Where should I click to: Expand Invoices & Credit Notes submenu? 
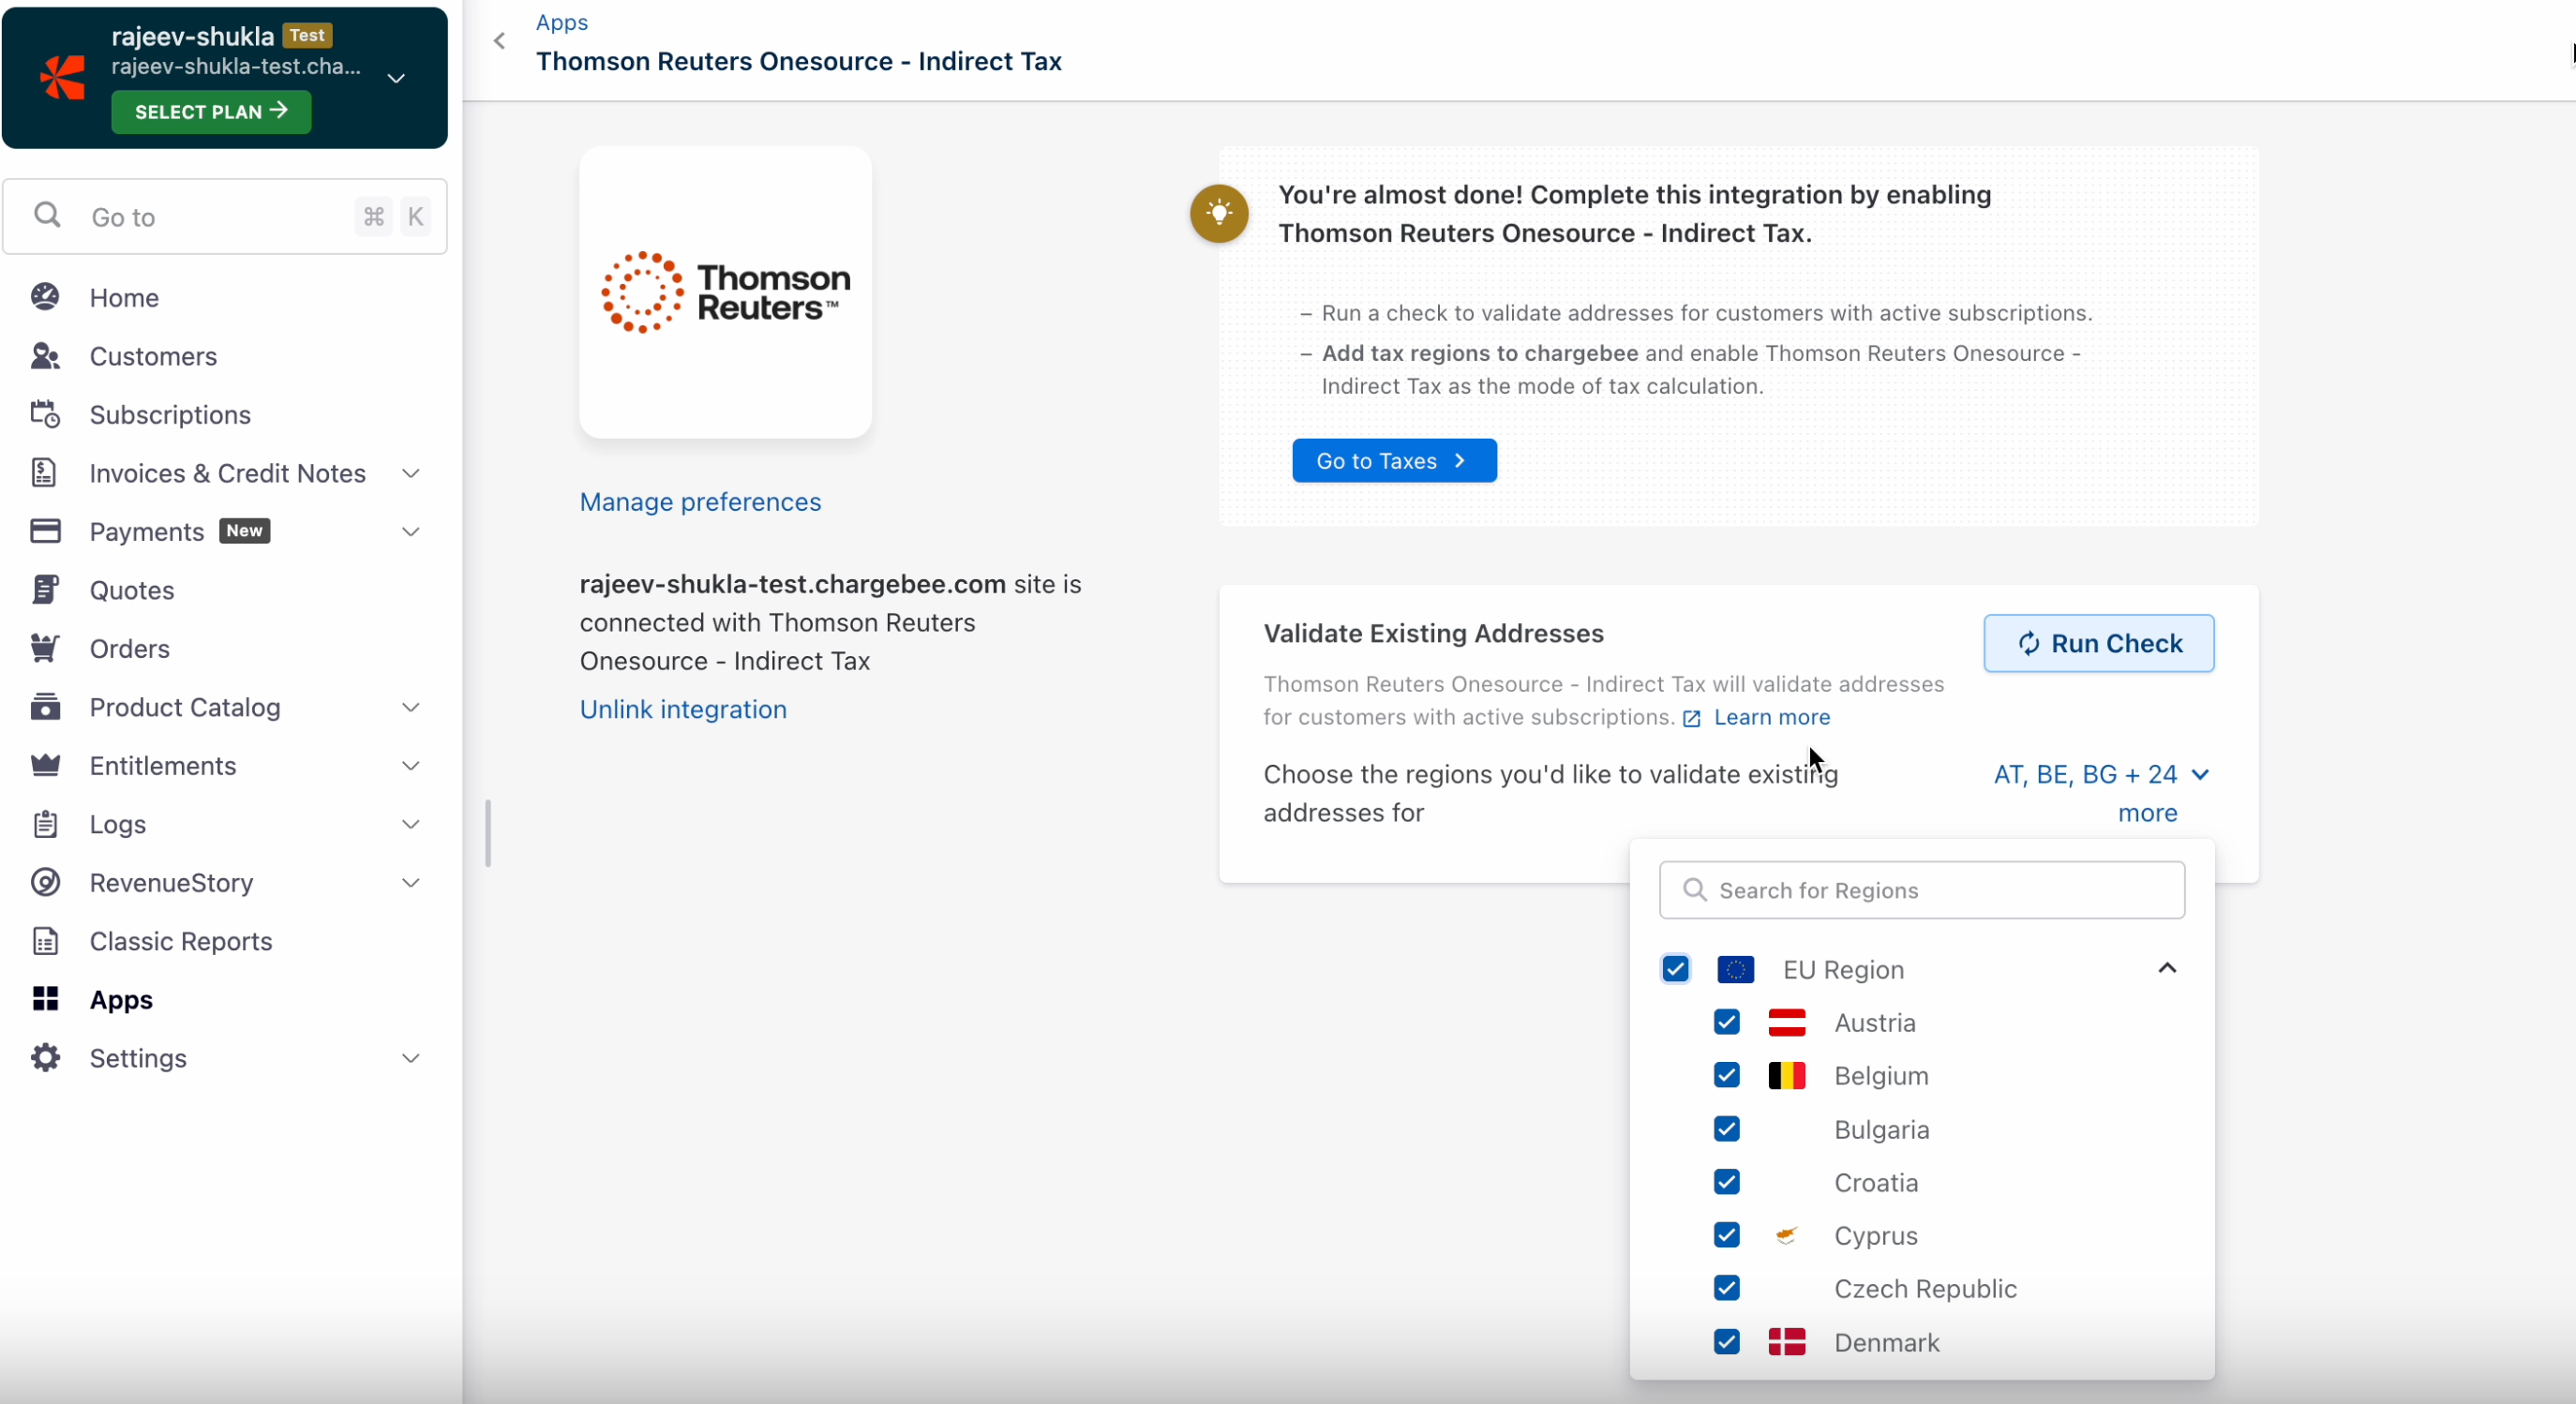click(x=411, y=473)
